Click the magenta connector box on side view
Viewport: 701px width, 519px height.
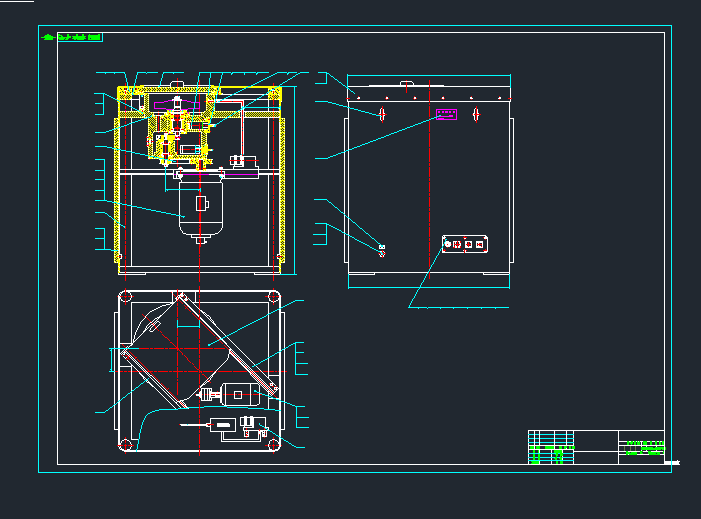446,114
